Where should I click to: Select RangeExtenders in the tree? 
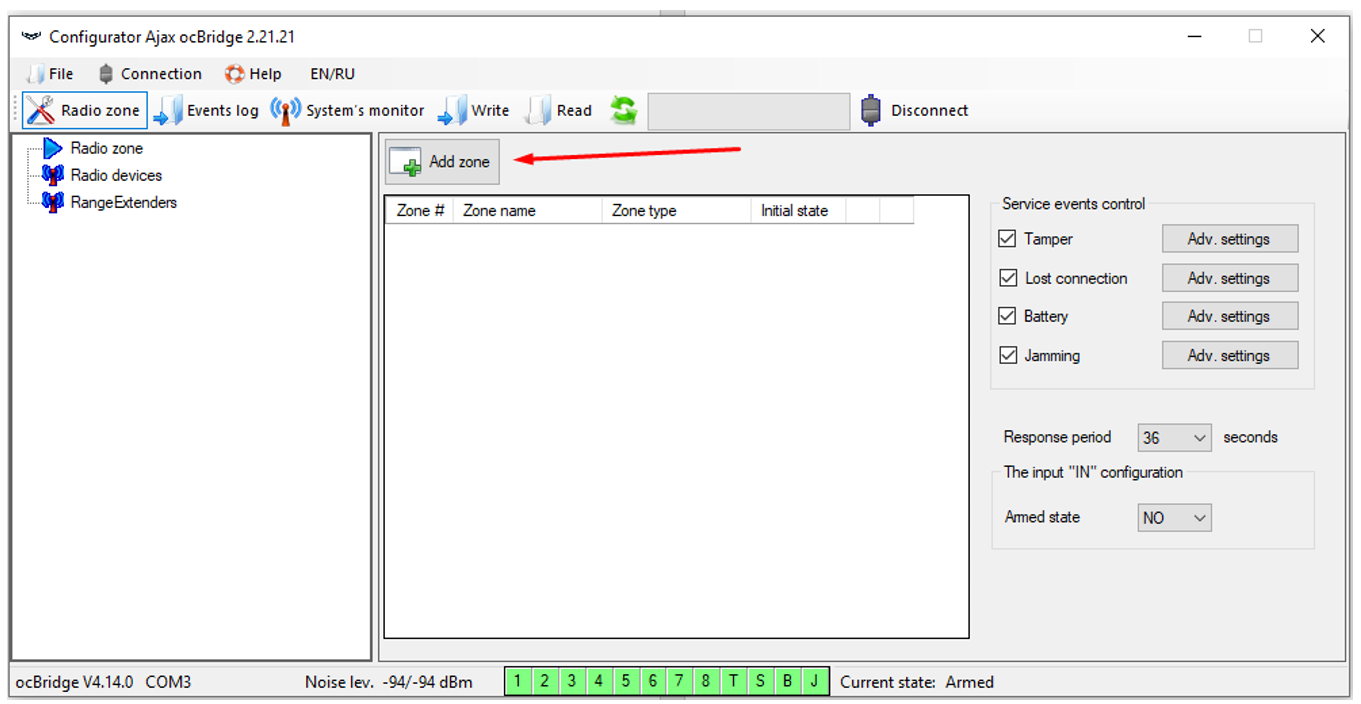123,202
